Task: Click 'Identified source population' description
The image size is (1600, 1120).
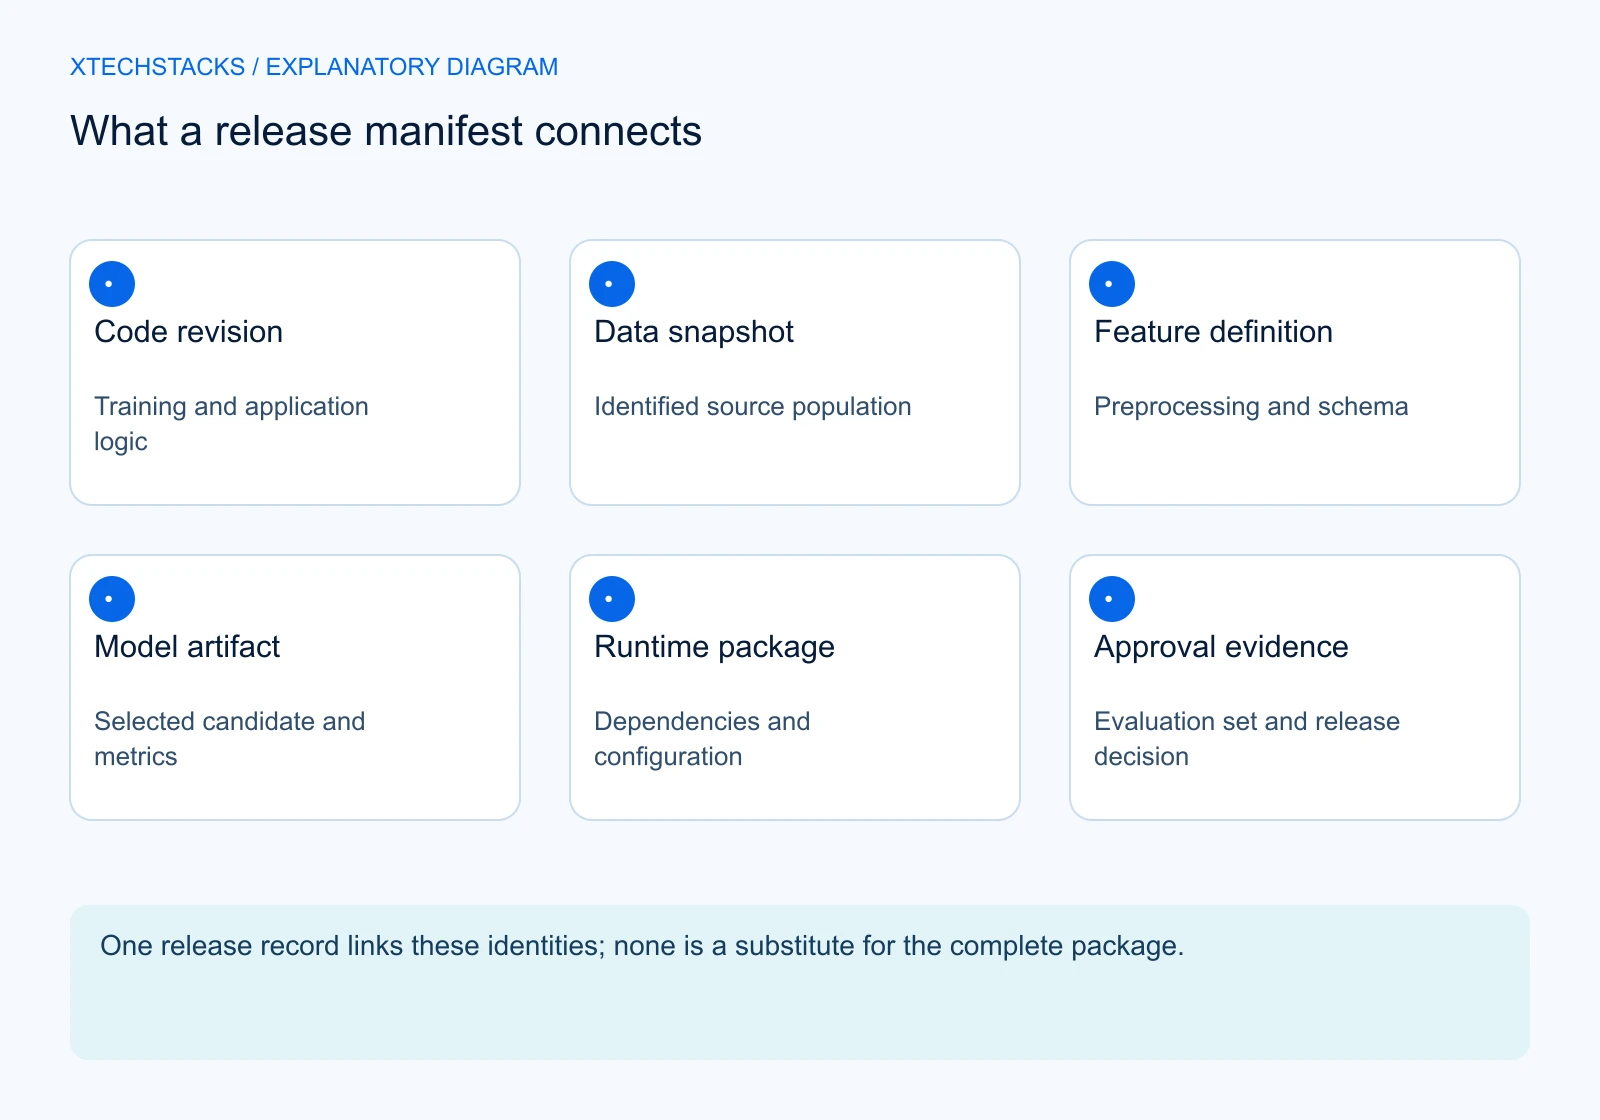Action: pos(753,406)
